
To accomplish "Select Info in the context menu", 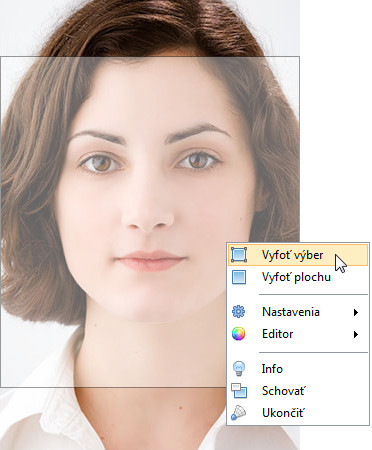I will tap(298, 369).
